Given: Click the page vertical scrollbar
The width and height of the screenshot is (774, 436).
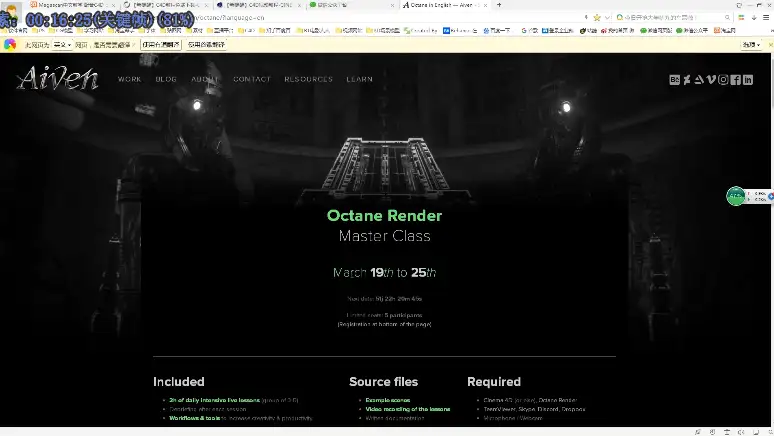Looking at the screenshot, I should coord(771,239).
